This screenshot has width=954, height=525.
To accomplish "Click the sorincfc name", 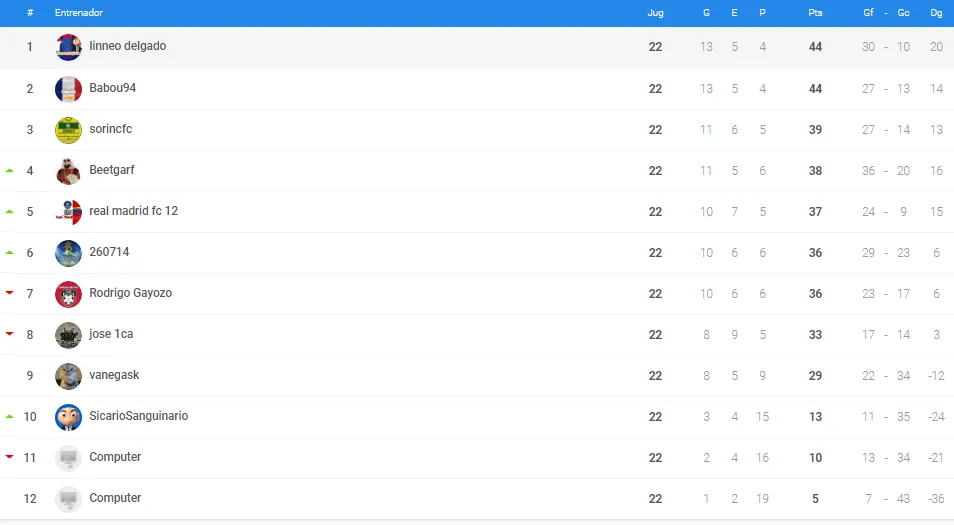I will pos(111,129).
